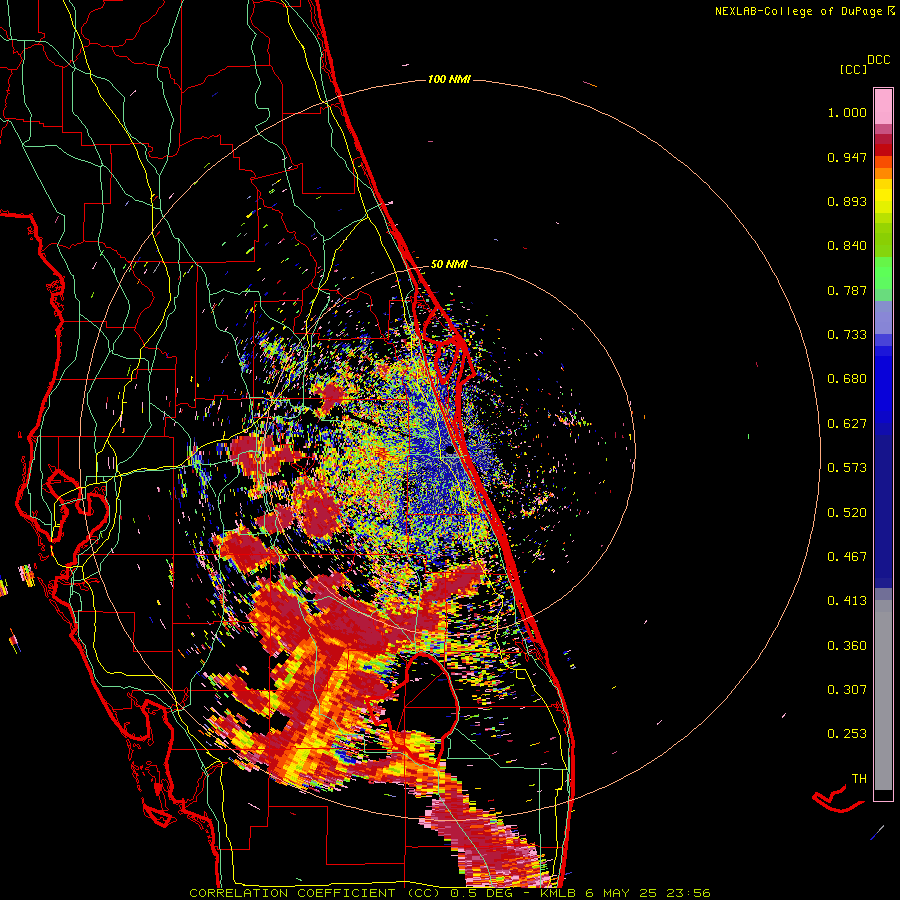Viewport: 900px width, 900px height.
Task: Click the TH threshold label on legend
Action: [x=859, y=779]
